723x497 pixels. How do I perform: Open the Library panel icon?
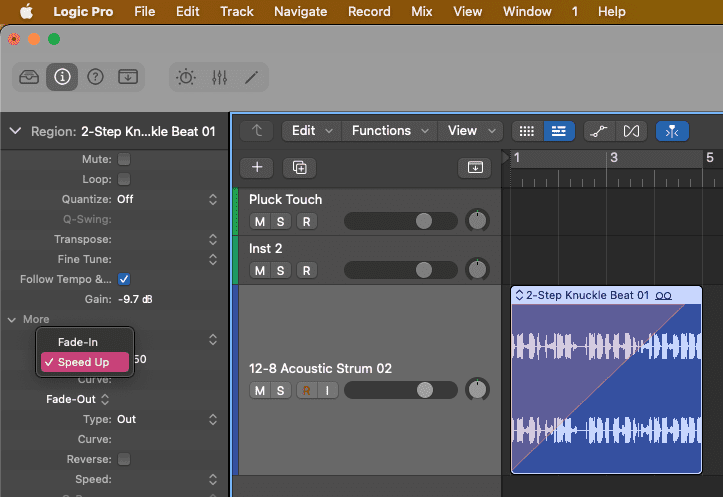point(29,77)
